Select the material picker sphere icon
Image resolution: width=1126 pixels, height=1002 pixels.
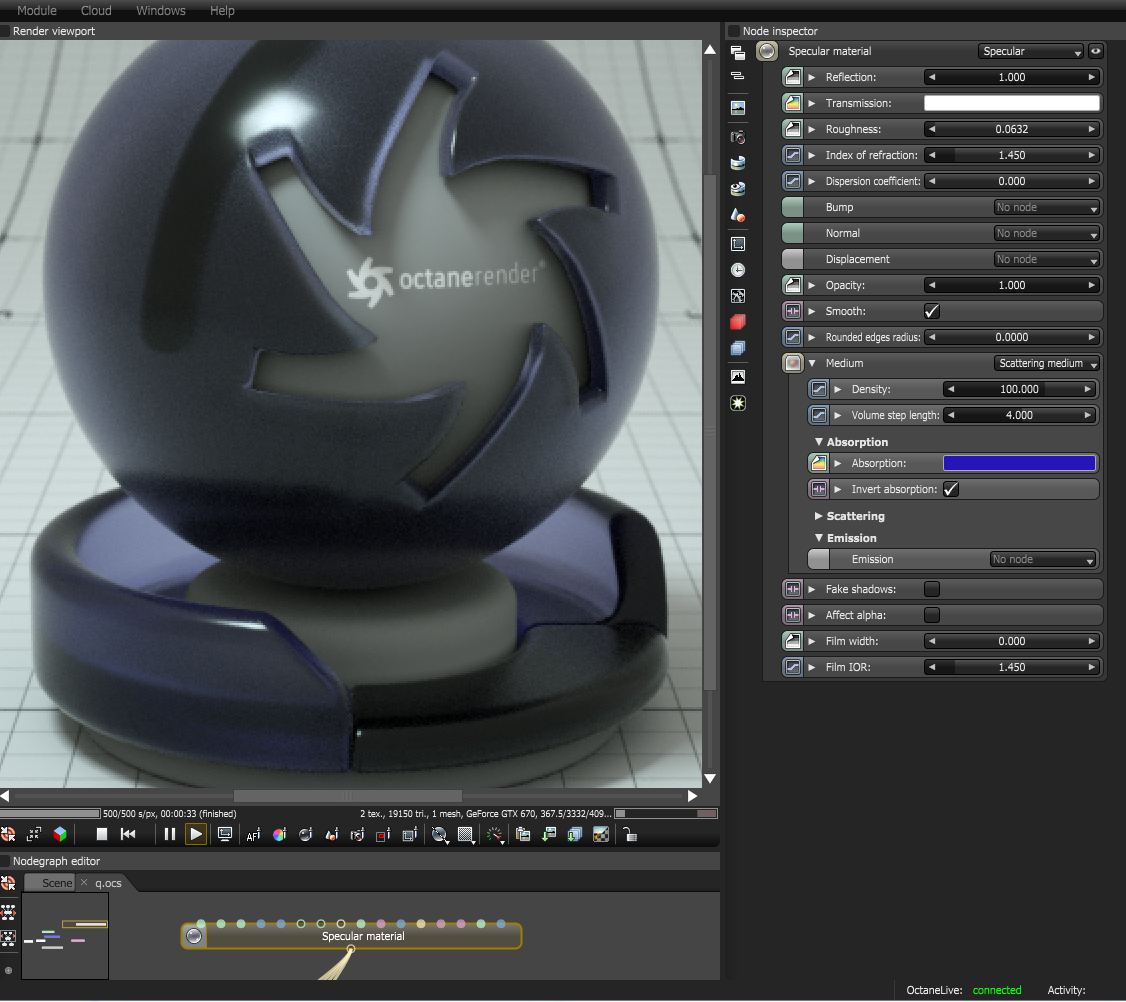(x=306, y=835)
